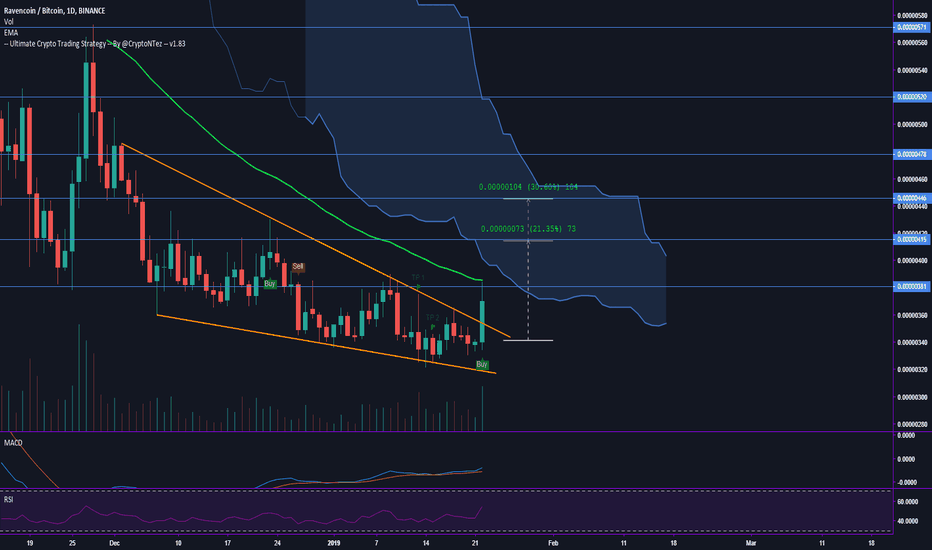Click the 0.00000540 price axis value
This screenshot has width=932, height=550.
point(912,70)
